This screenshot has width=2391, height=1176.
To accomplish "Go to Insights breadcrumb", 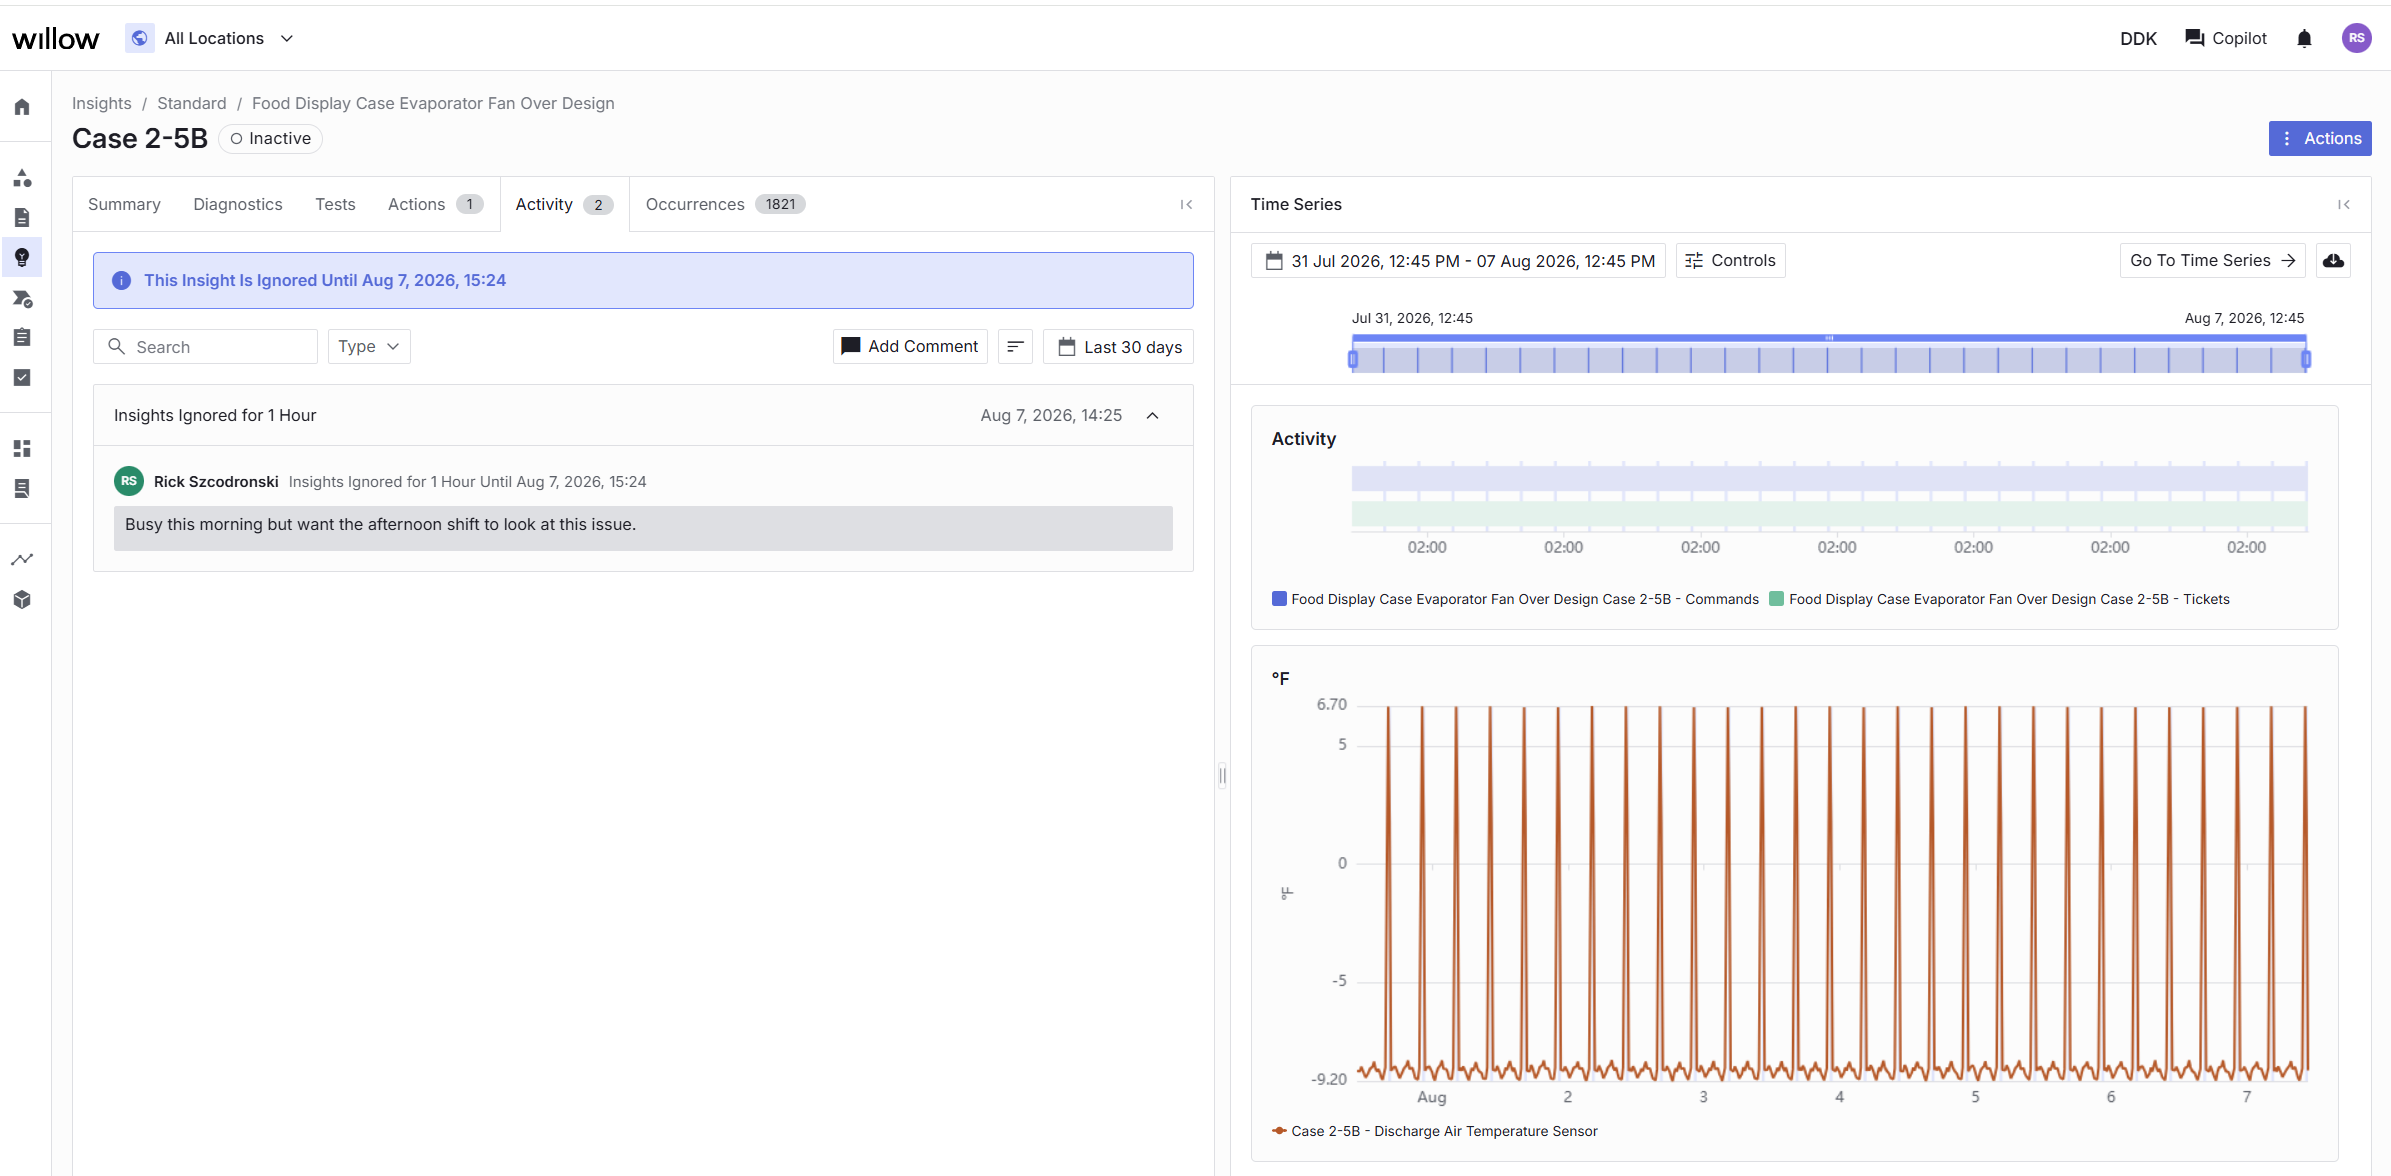I will point(102,104).
